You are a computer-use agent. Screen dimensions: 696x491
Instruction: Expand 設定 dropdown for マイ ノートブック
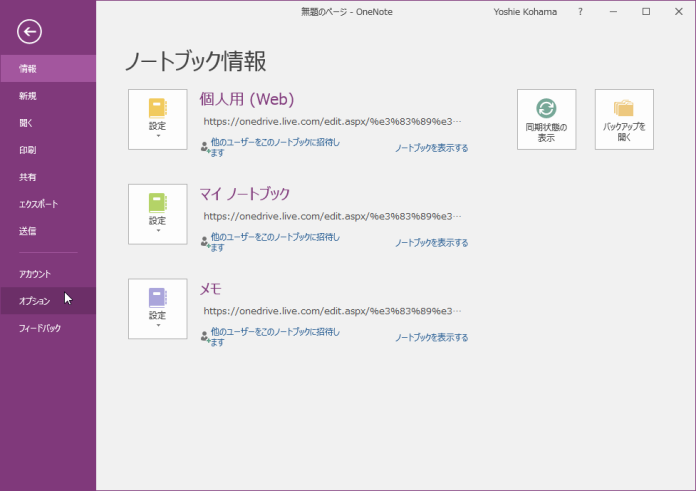pos(157,214)
